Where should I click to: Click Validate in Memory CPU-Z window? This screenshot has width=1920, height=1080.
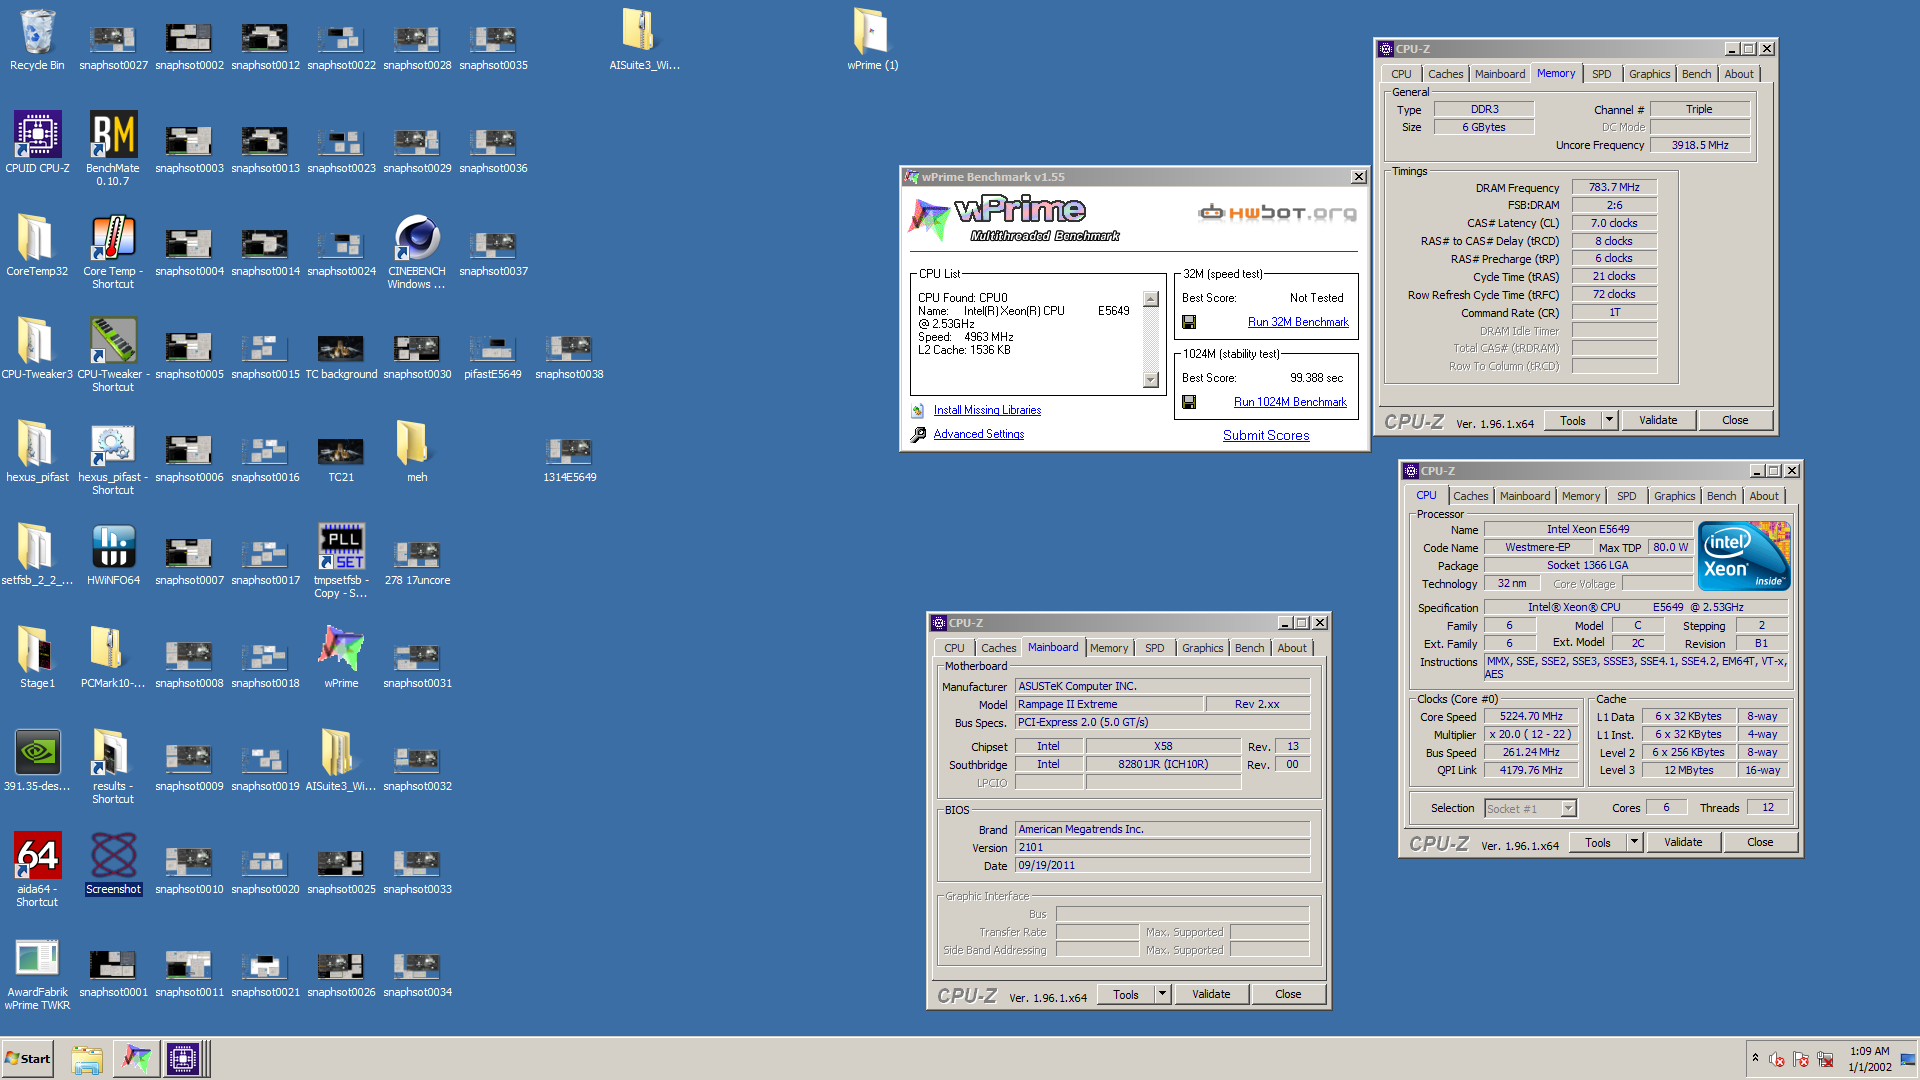(x=1658, y=420)
